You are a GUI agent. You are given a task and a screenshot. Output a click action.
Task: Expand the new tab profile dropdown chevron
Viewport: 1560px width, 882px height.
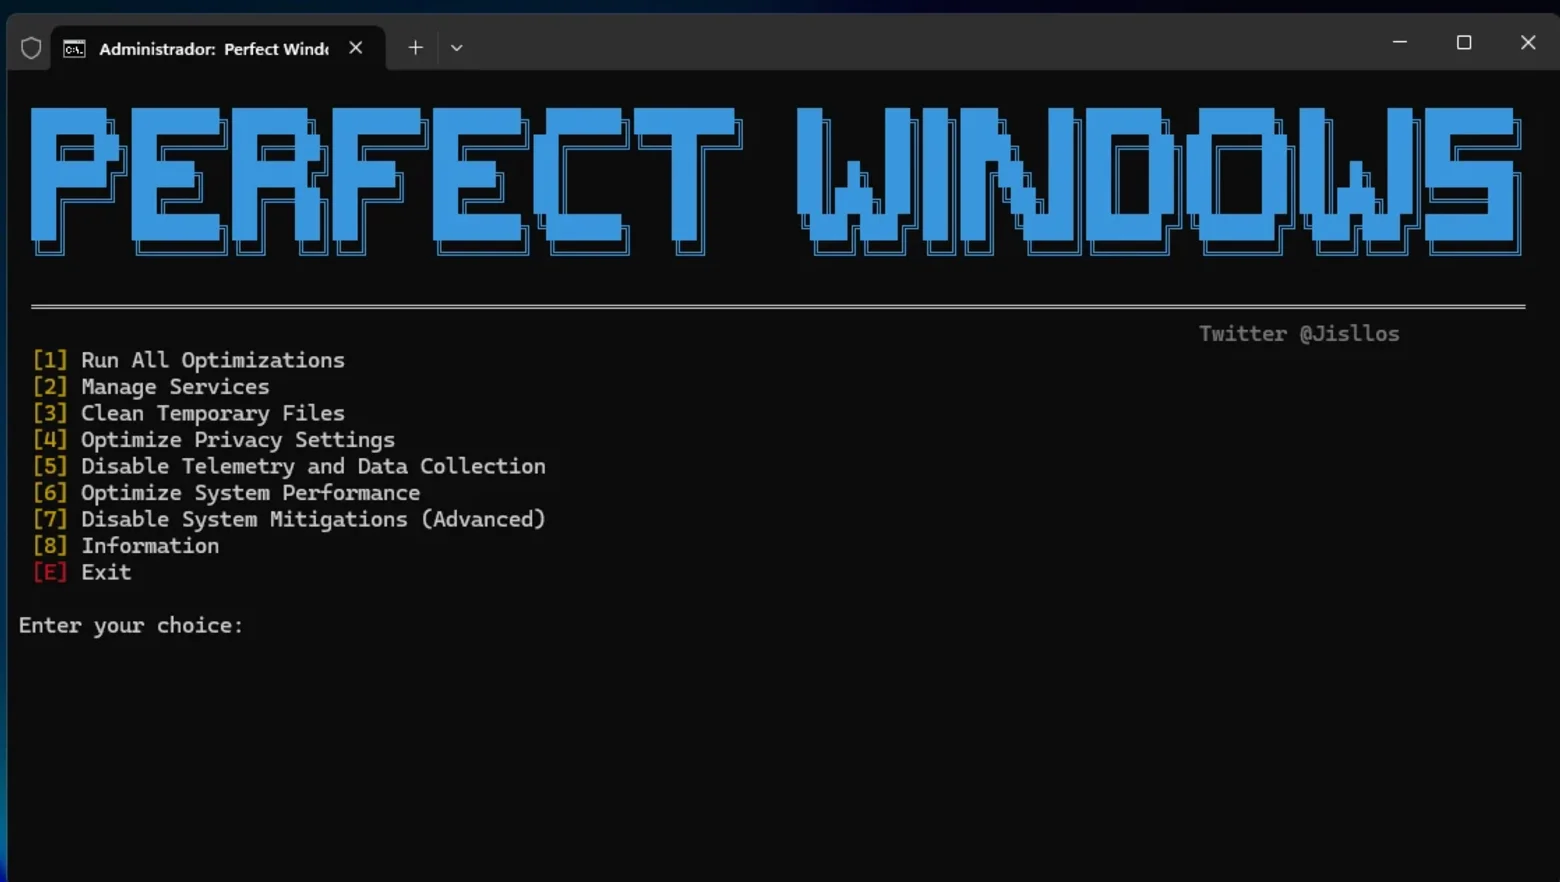pos(457,48)
